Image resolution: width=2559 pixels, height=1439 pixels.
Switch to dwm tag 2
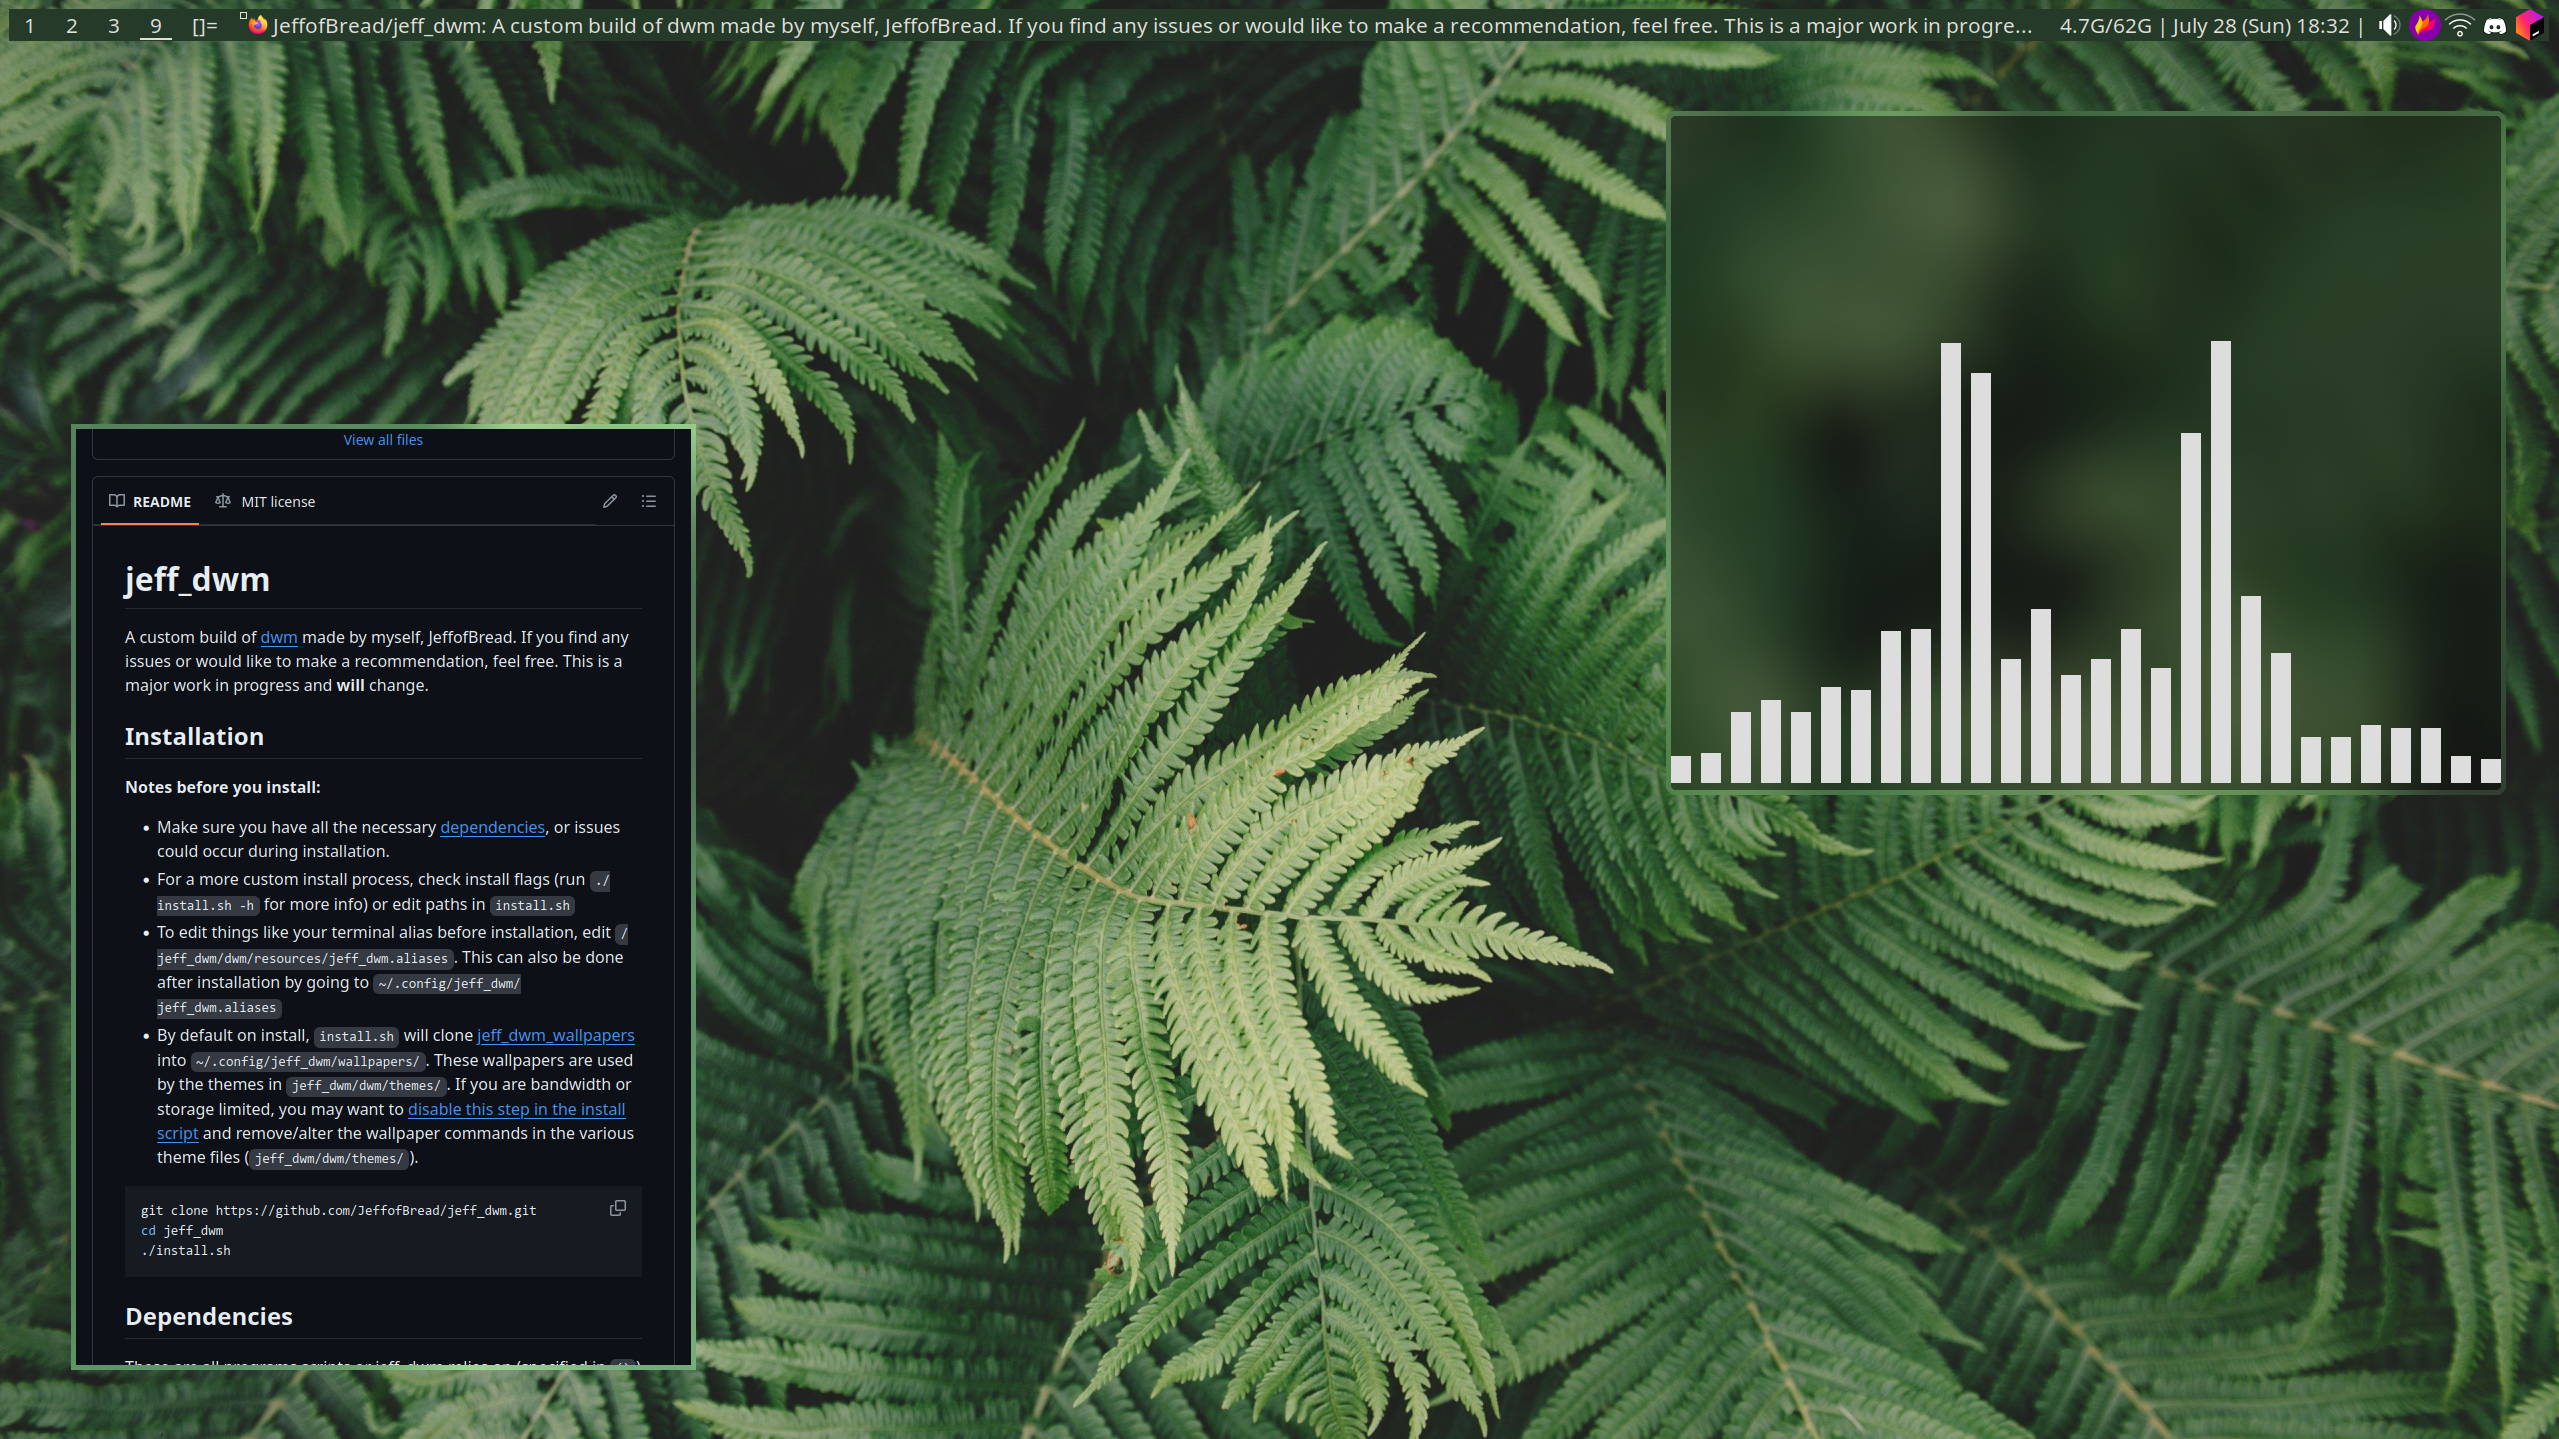[x=72, y=26]
